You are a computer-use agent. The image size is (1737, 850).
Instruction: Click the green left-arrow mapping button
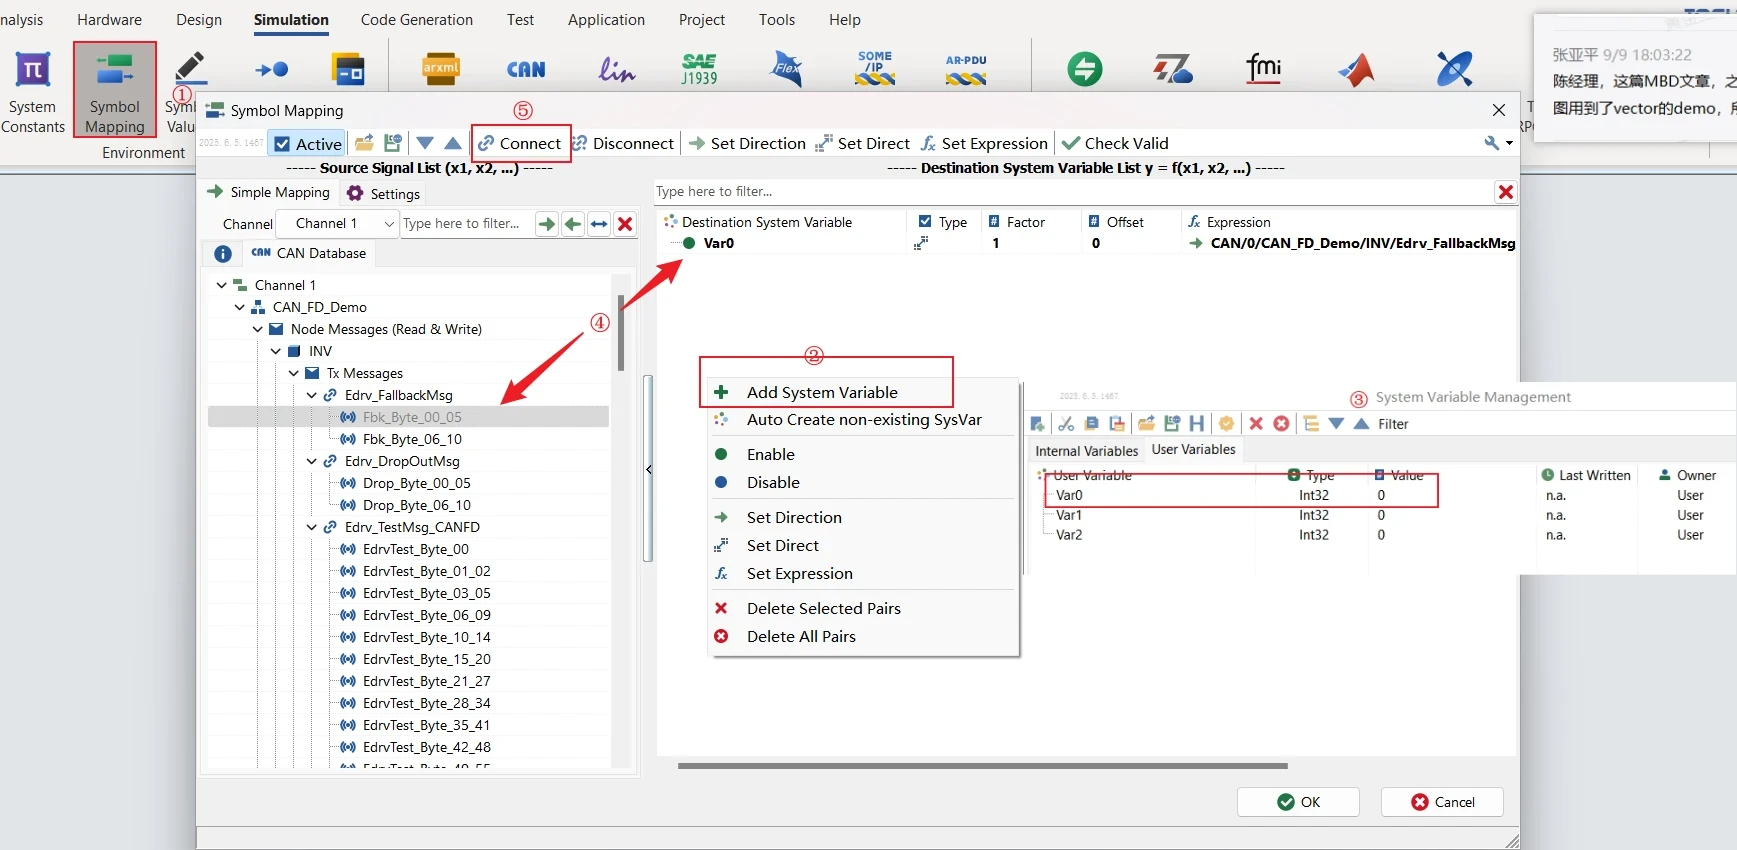coord(572,224)
